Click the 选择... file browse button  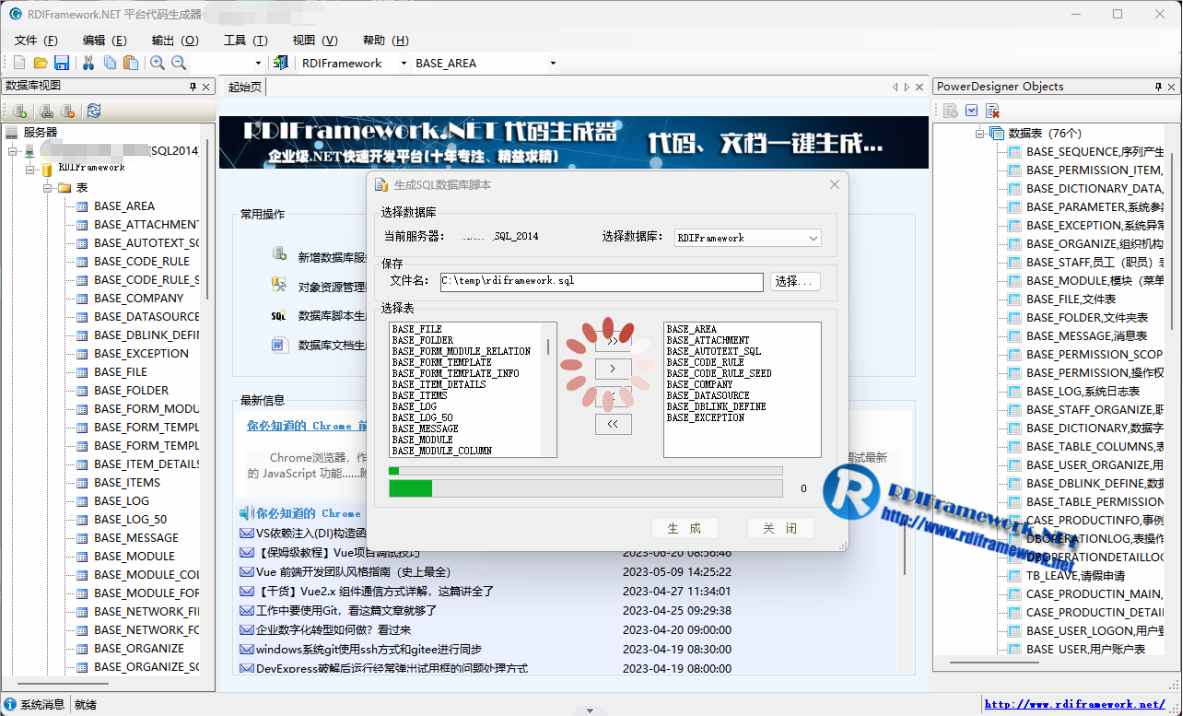coord(795,282)
